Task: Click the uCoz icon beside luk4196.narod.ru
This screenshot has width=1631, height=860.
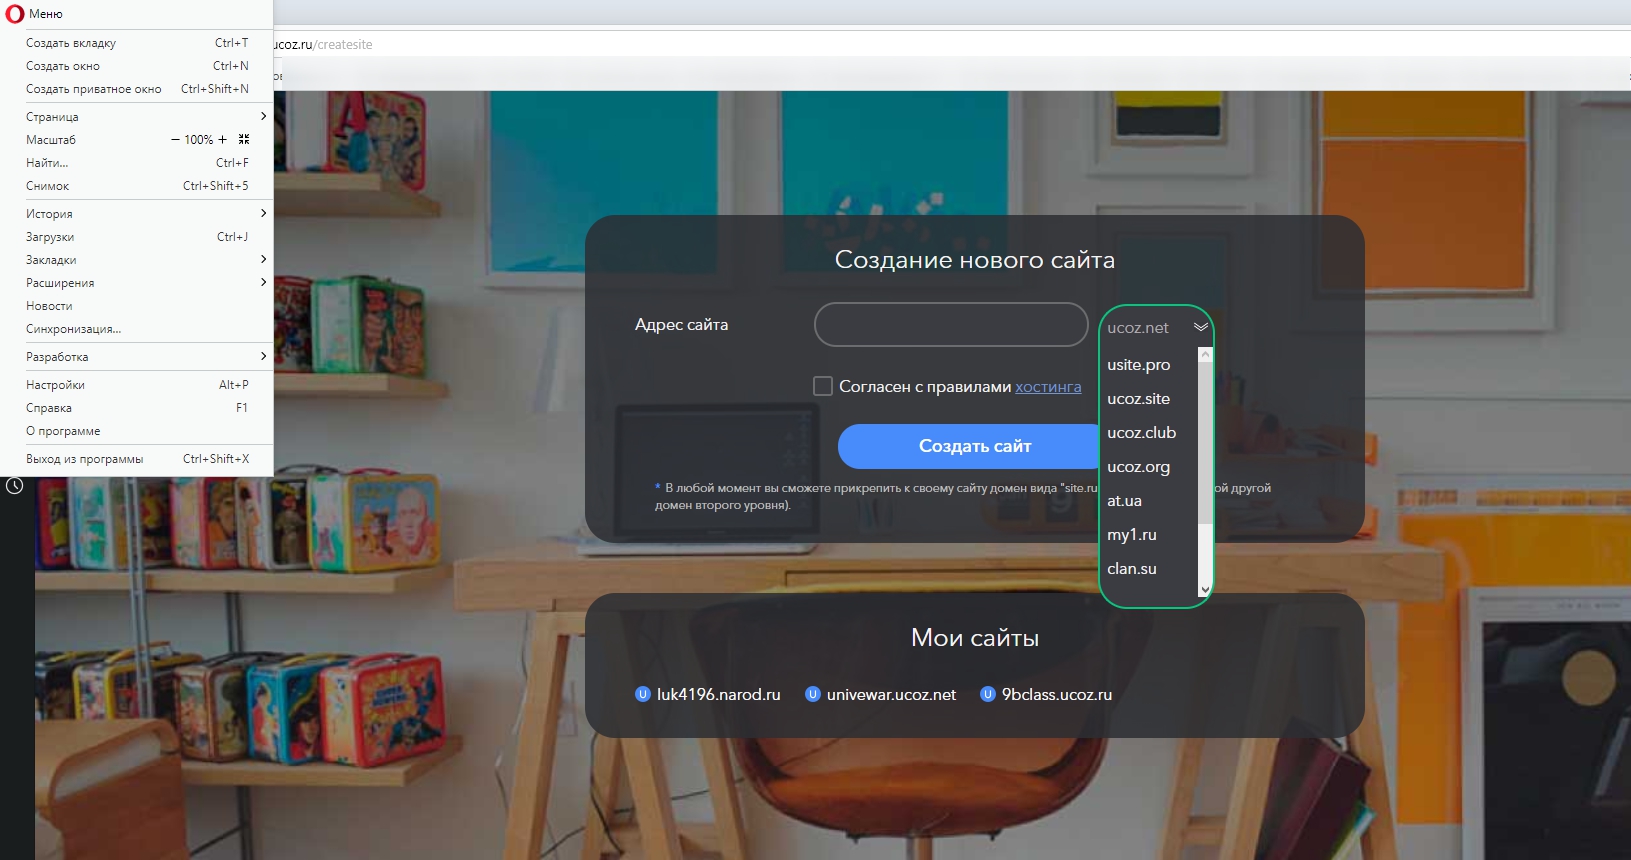Action: pyautogui.click(x=643, y=694)
